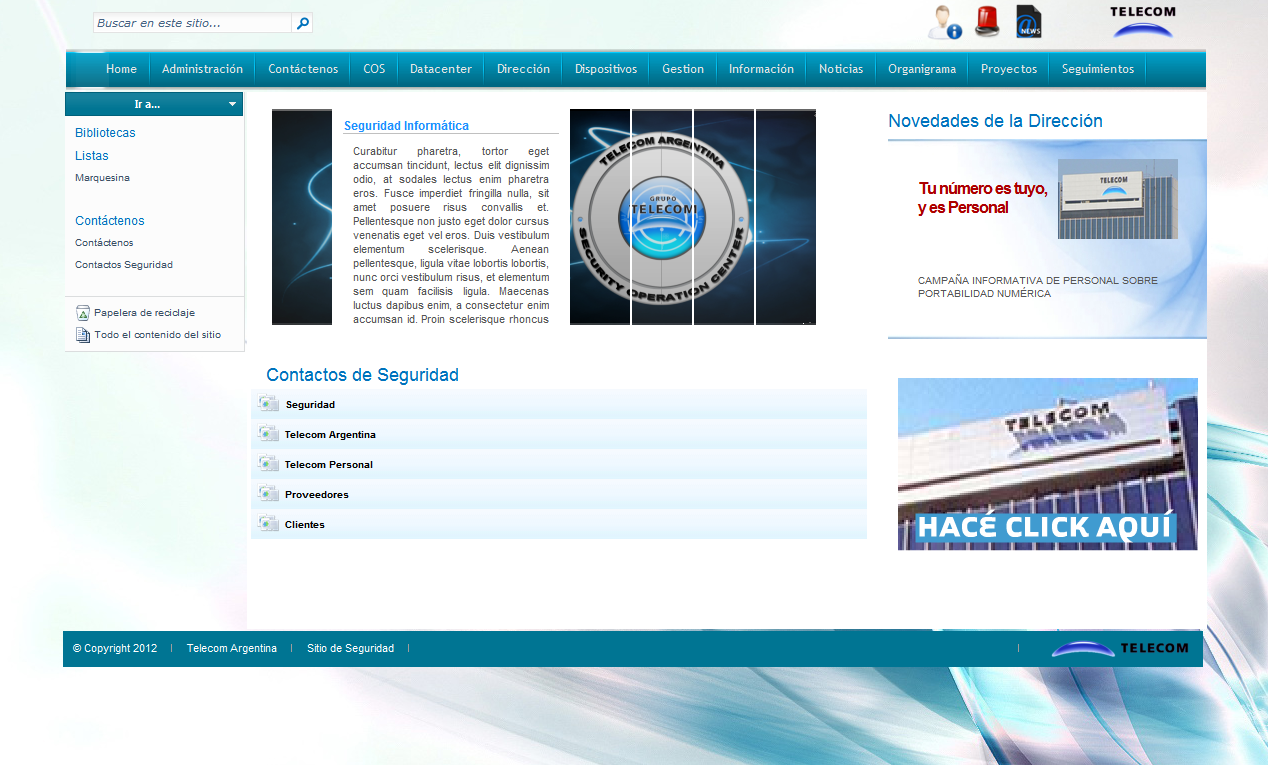Go to Noticias in navigation bar
Screen dimensions: 1268x765
pos(841,69)
